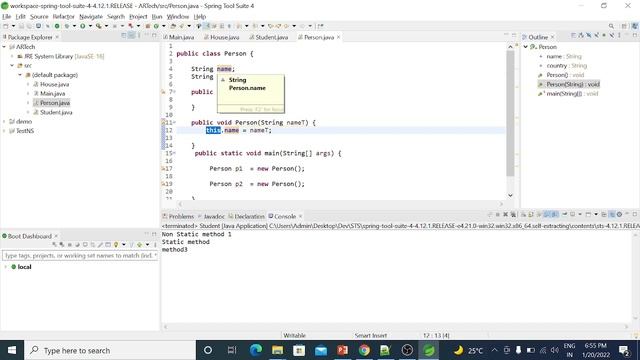Expand local node in Boot Dashboard
Viewport: 640px width, 360px height.
6,267
